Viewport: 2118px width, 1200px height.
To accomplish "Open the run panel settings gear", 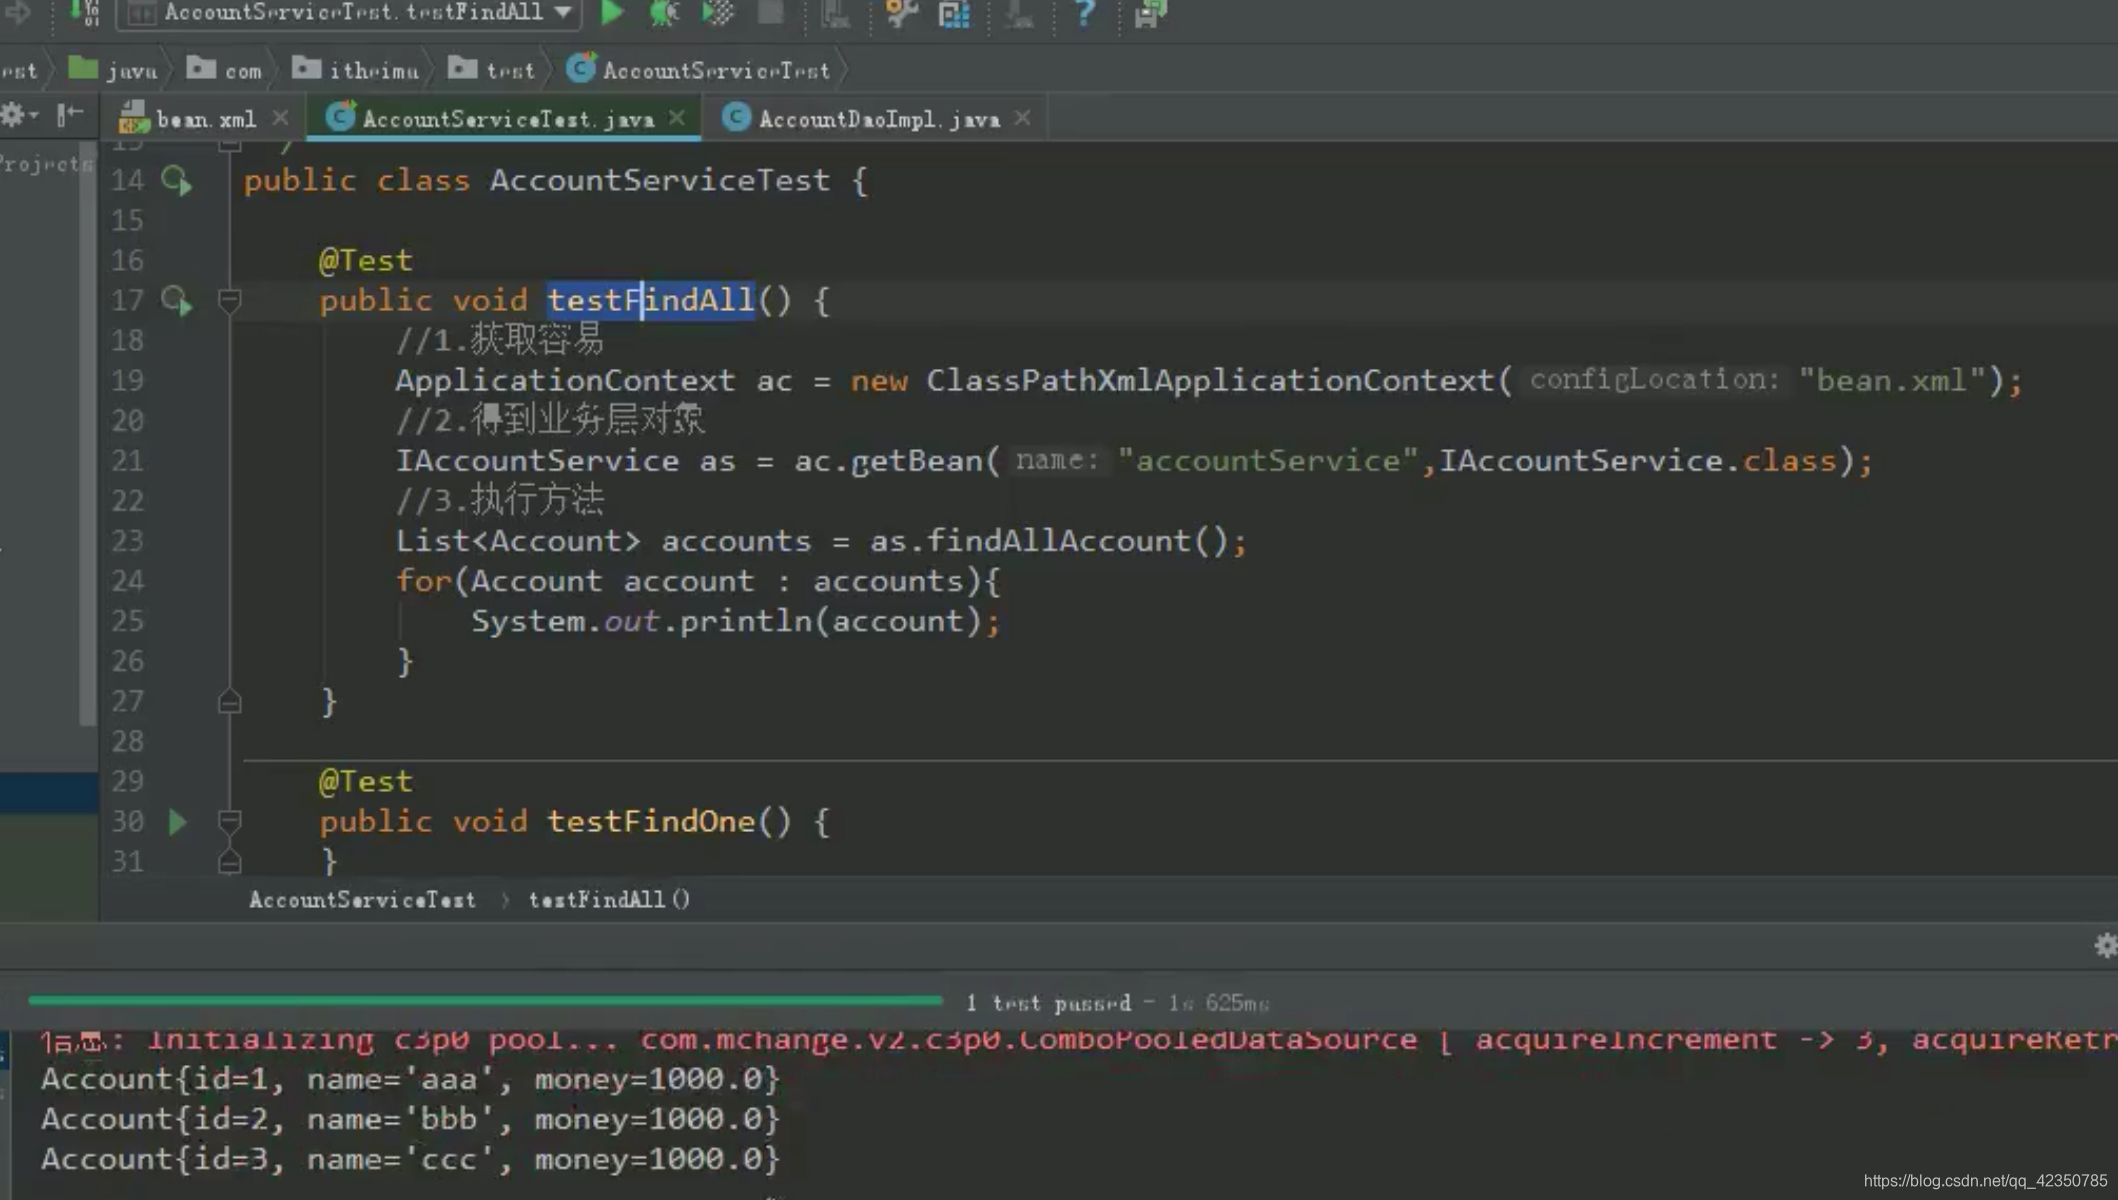I will point(2105,945).
